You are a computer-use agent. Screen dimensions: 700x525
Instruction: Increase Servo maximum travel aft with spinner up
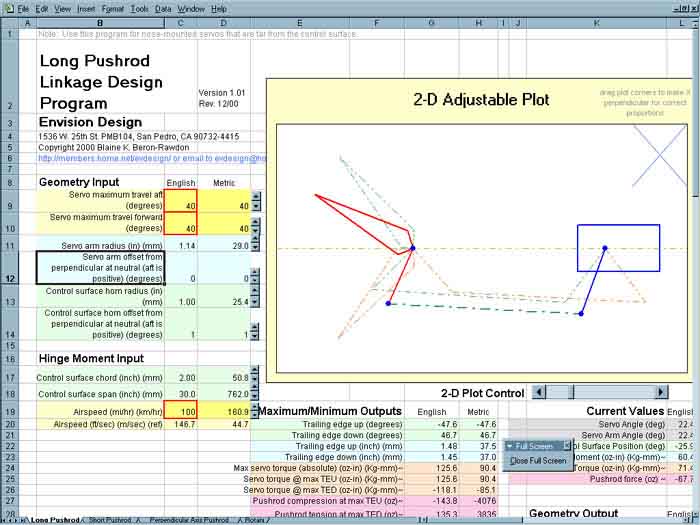[x=254, y=196]
